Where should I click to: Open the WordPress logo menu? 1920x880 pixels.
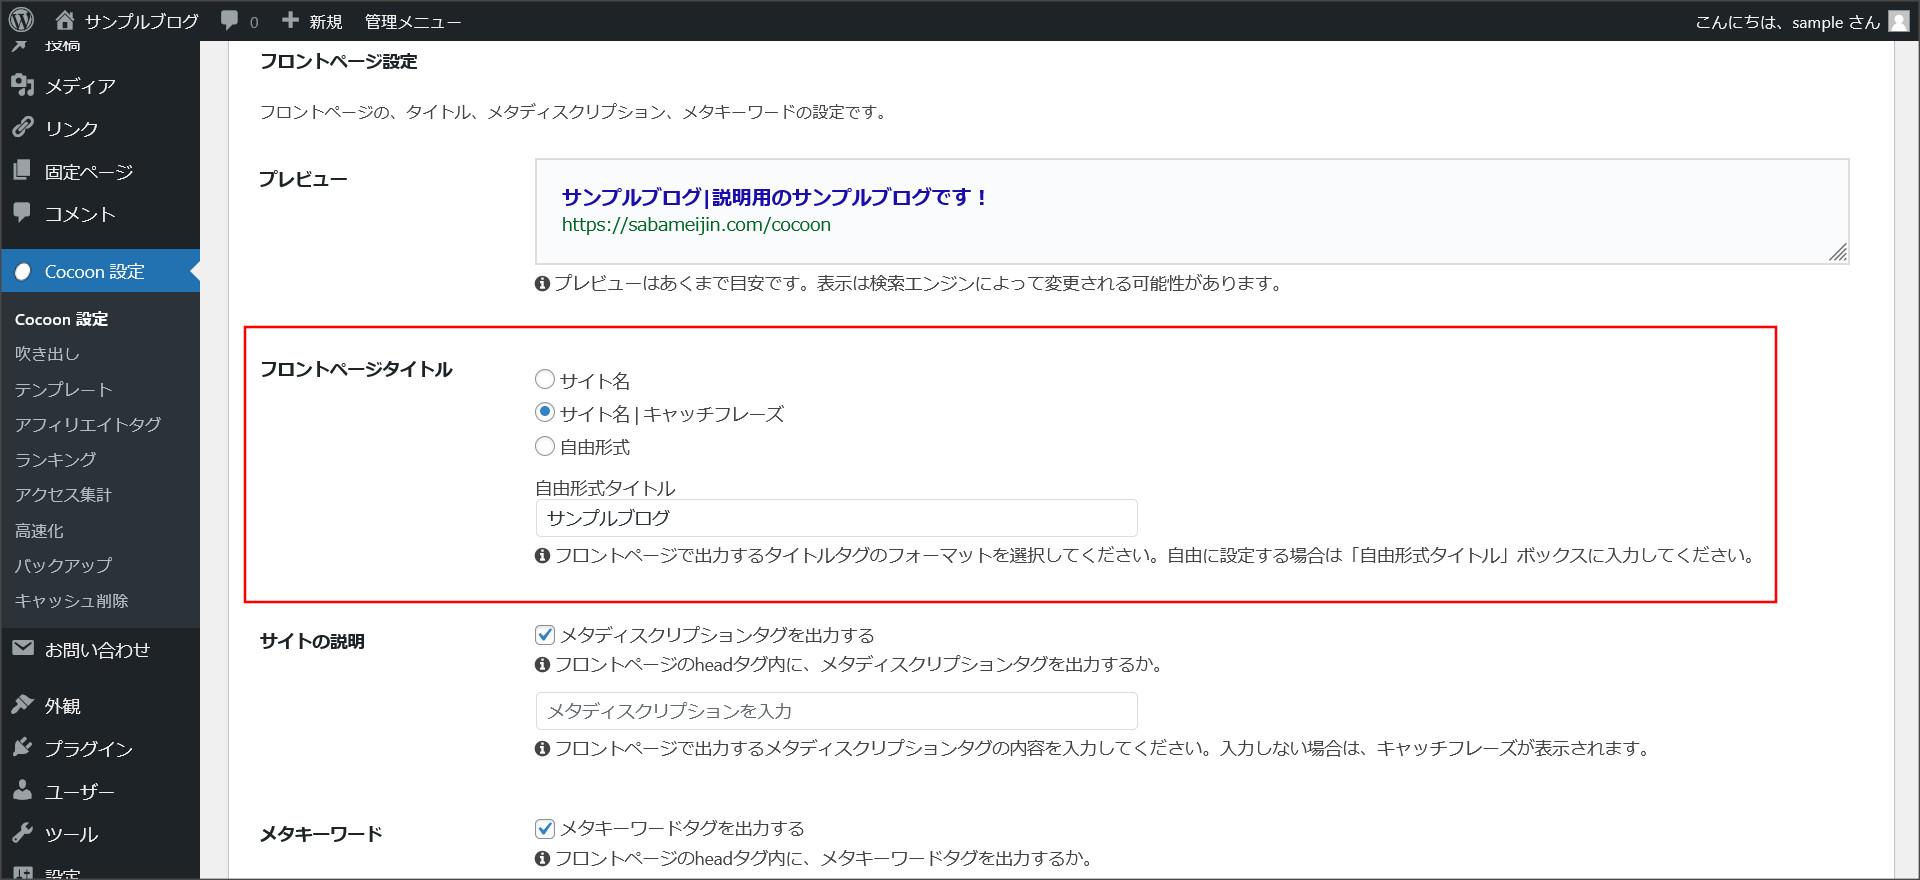click(x=21, y=20)
